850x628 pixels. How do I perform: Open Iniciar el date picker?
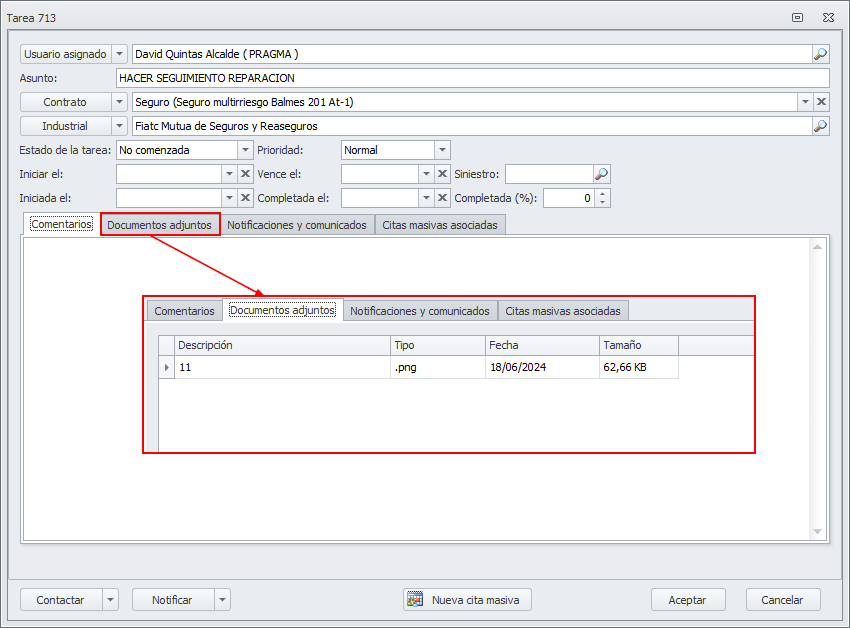pos(229,174)
